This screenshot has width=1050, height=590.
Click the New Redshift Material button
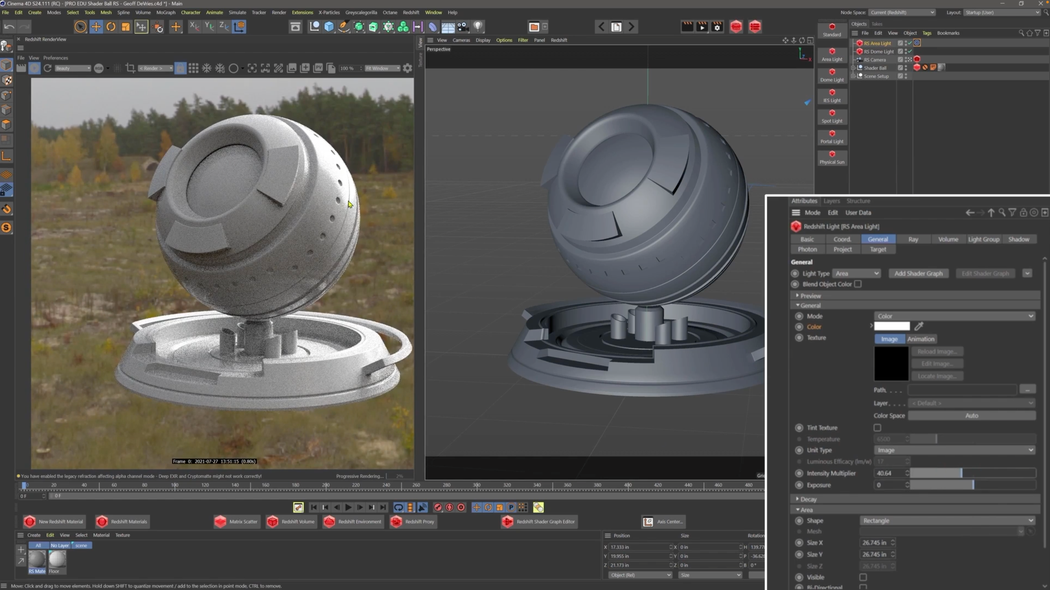55,521
